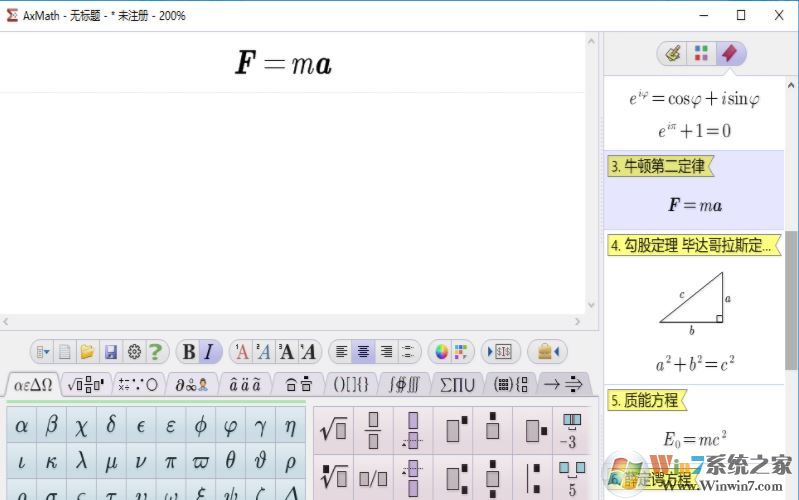This screenshot has height=500, width=799.
Task: Open the sum and product tab ΣΠU
Action: click(x=457, y=385)
